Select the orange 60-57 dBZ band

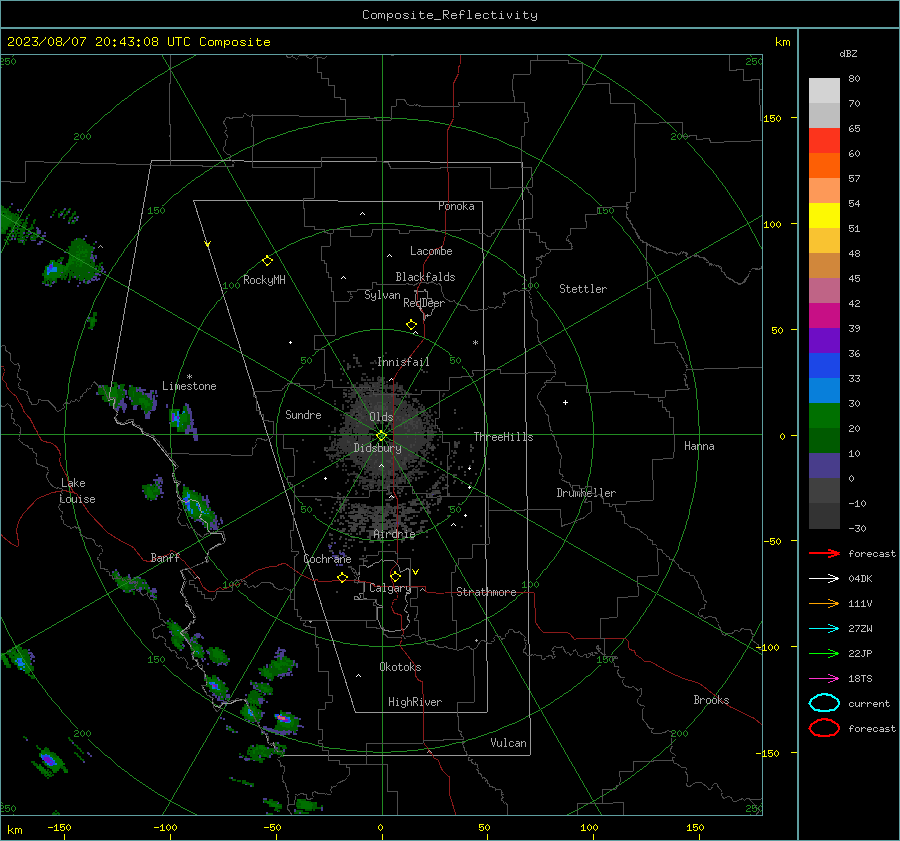pos(824,166)
